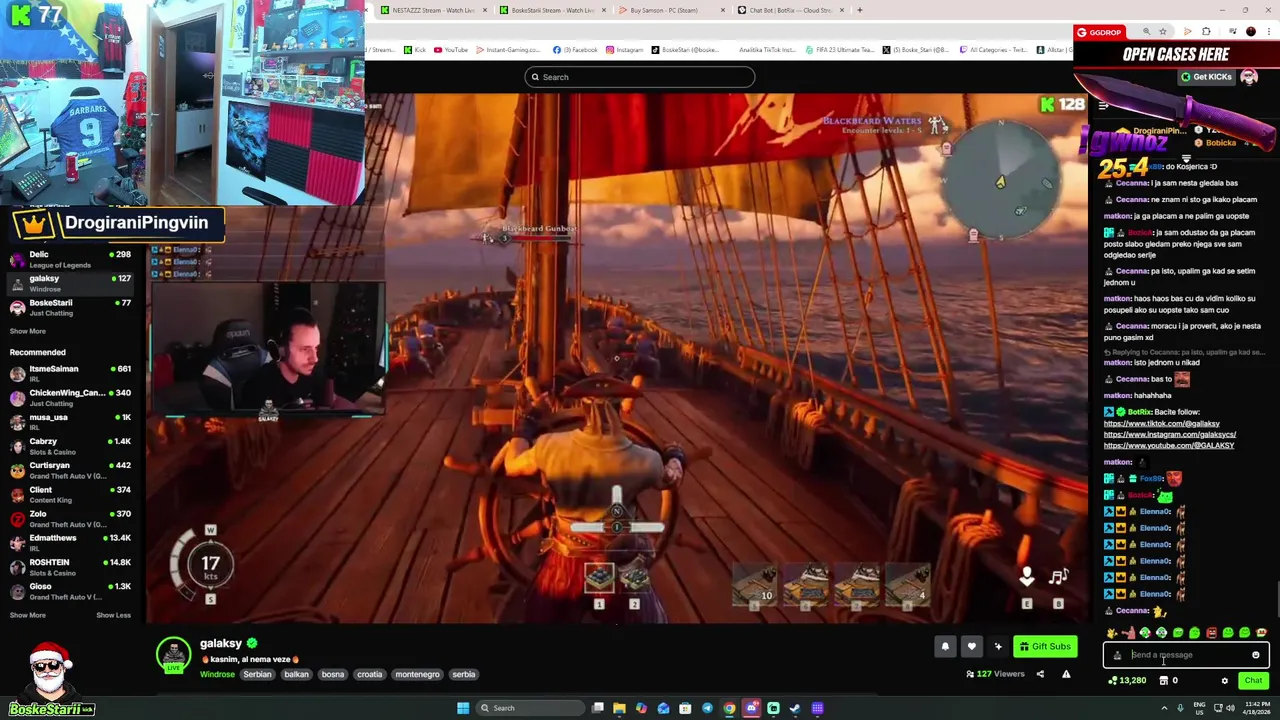
Task: Click the sparkle icon beside Gift Subs
Action: click(x=998, y=646)
